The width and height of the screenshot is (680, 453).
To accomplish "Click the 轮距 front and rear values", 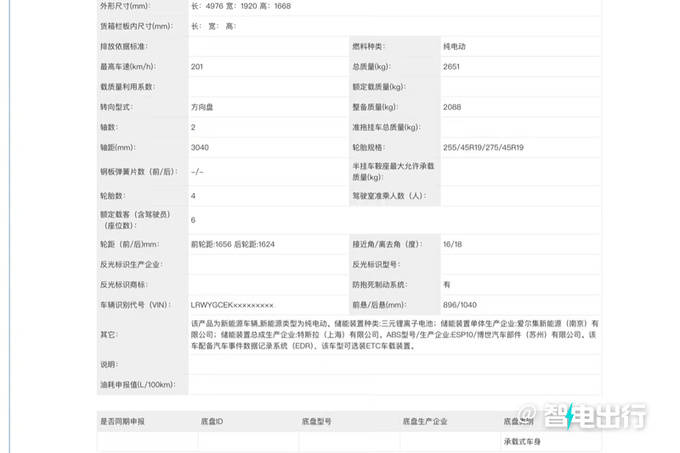I will [232, 244].
